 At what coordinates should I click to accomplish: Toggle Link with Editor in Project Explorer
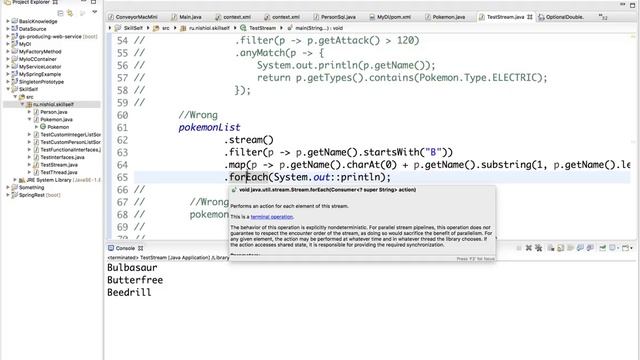tap(70, 13)
